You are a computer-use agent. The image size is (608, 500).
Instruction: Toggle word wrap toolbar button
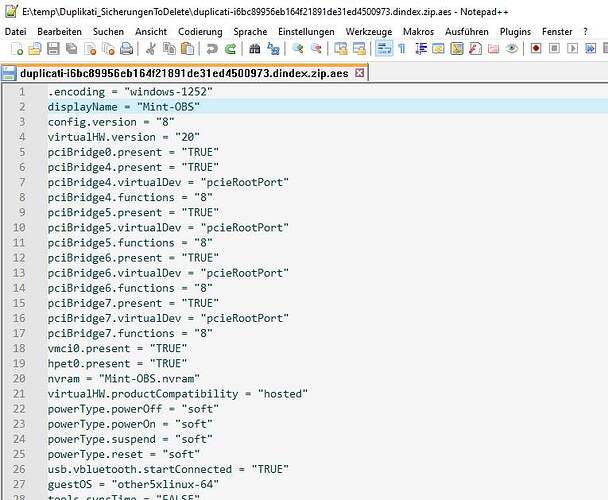[384, 49]
